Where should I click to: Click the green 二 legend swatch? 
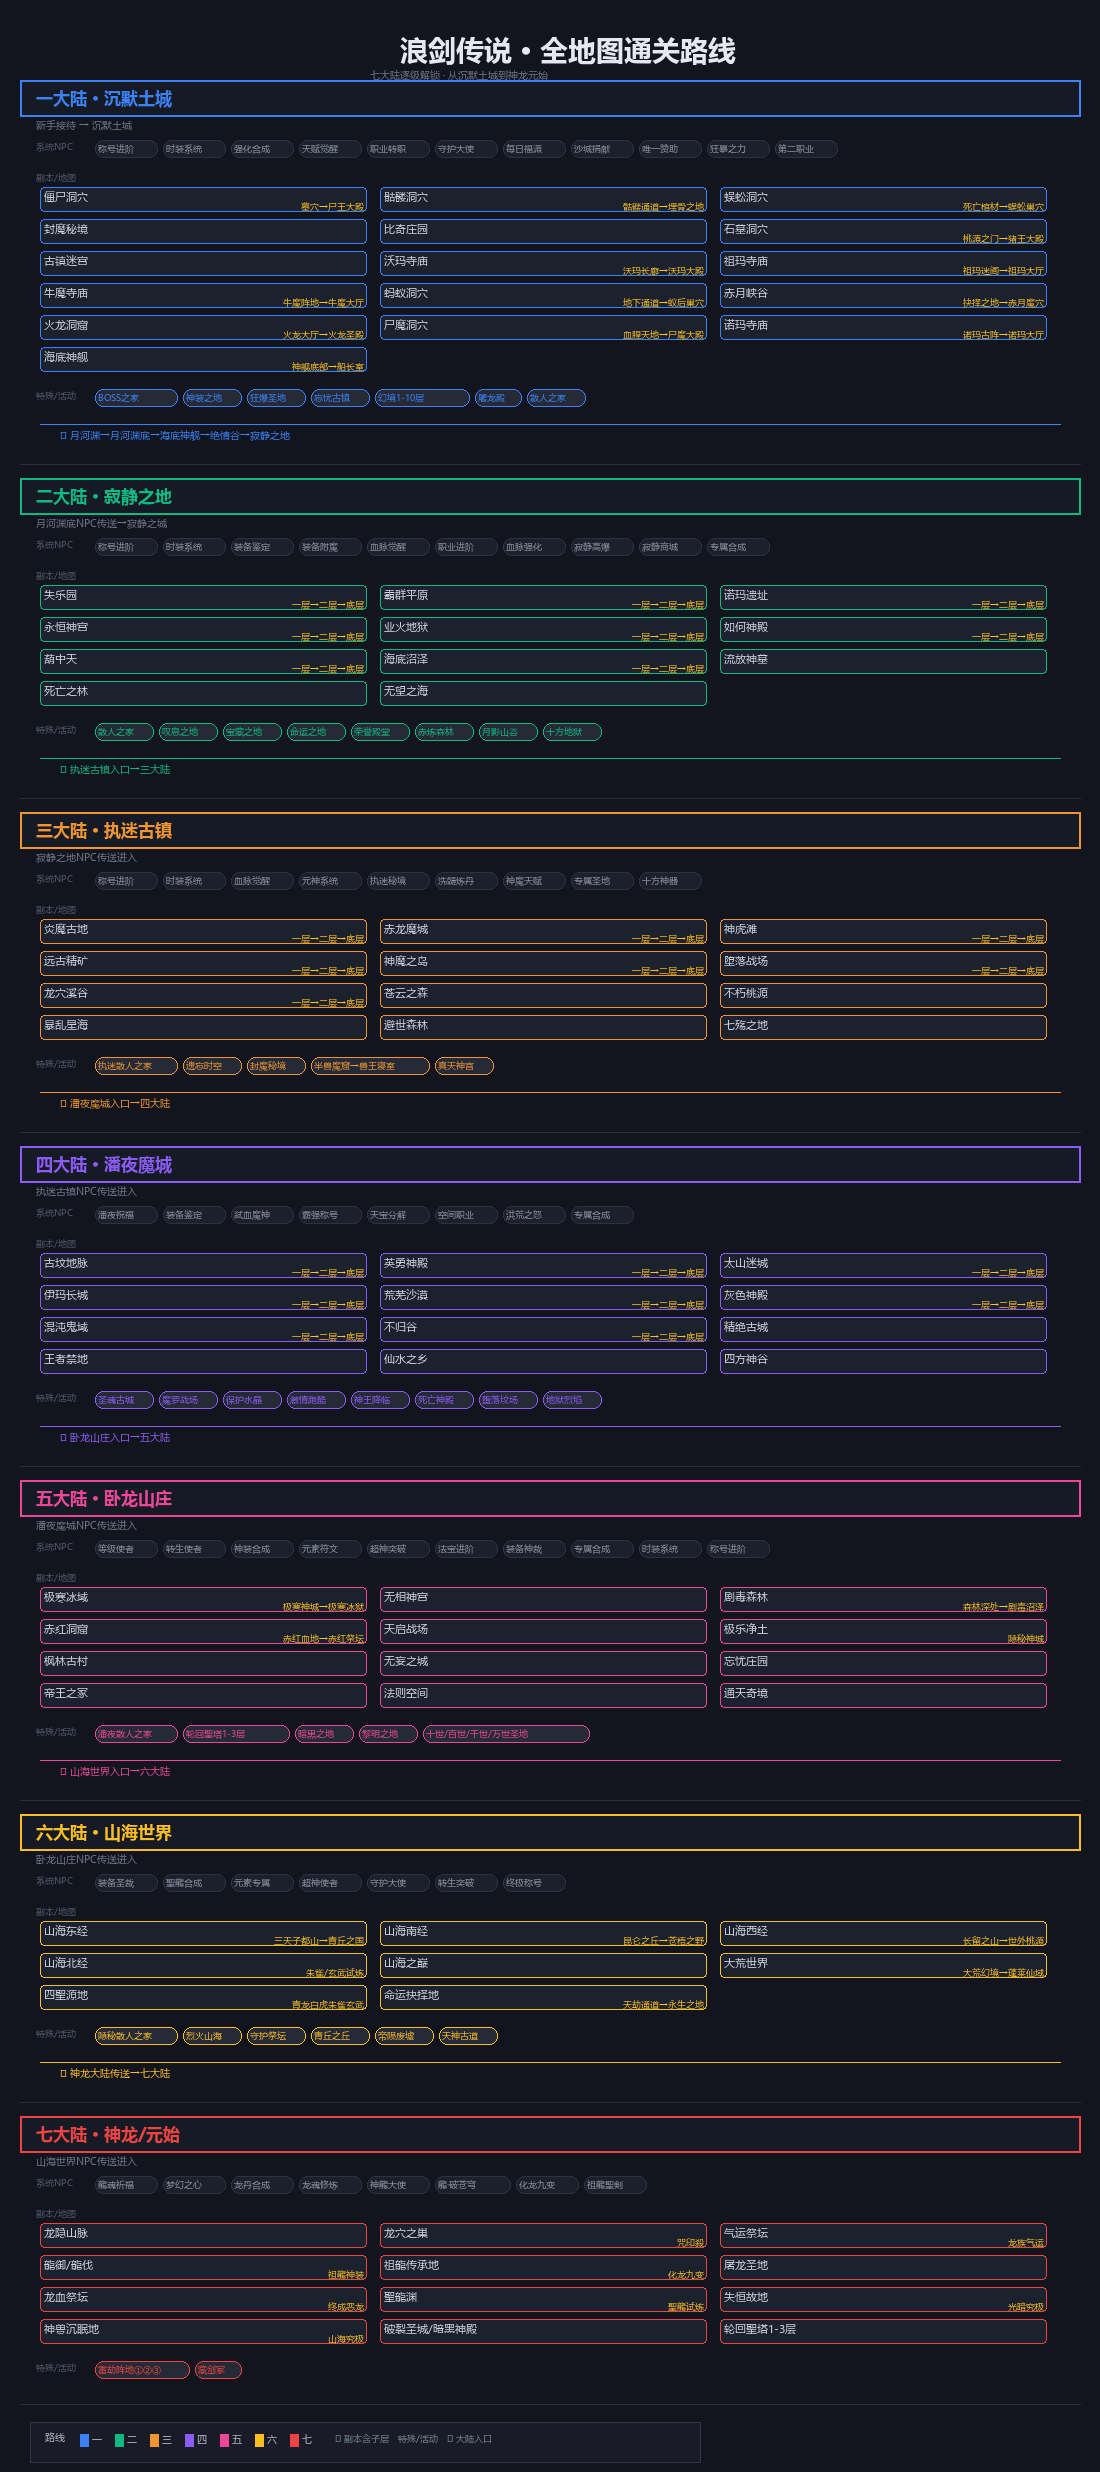(x=120, y=2440)
